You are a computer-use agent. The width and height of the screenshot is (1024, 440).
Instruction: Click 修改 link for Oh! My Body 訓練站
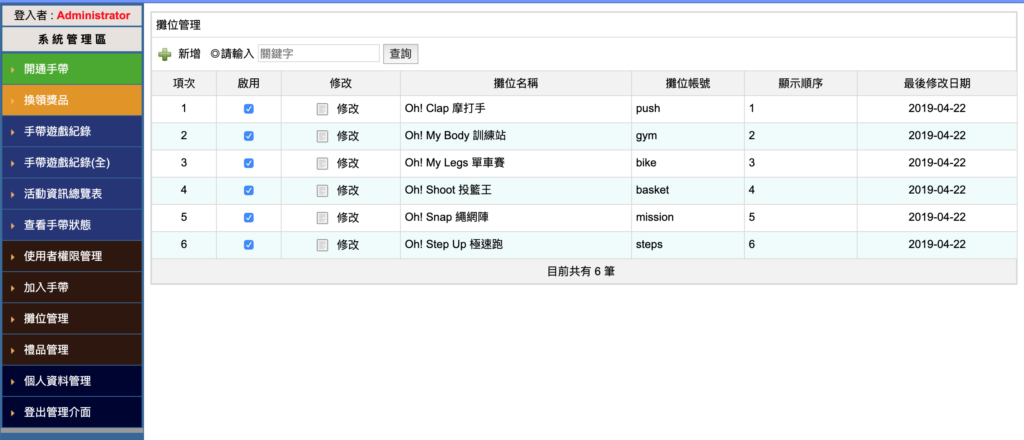(347, 136)
